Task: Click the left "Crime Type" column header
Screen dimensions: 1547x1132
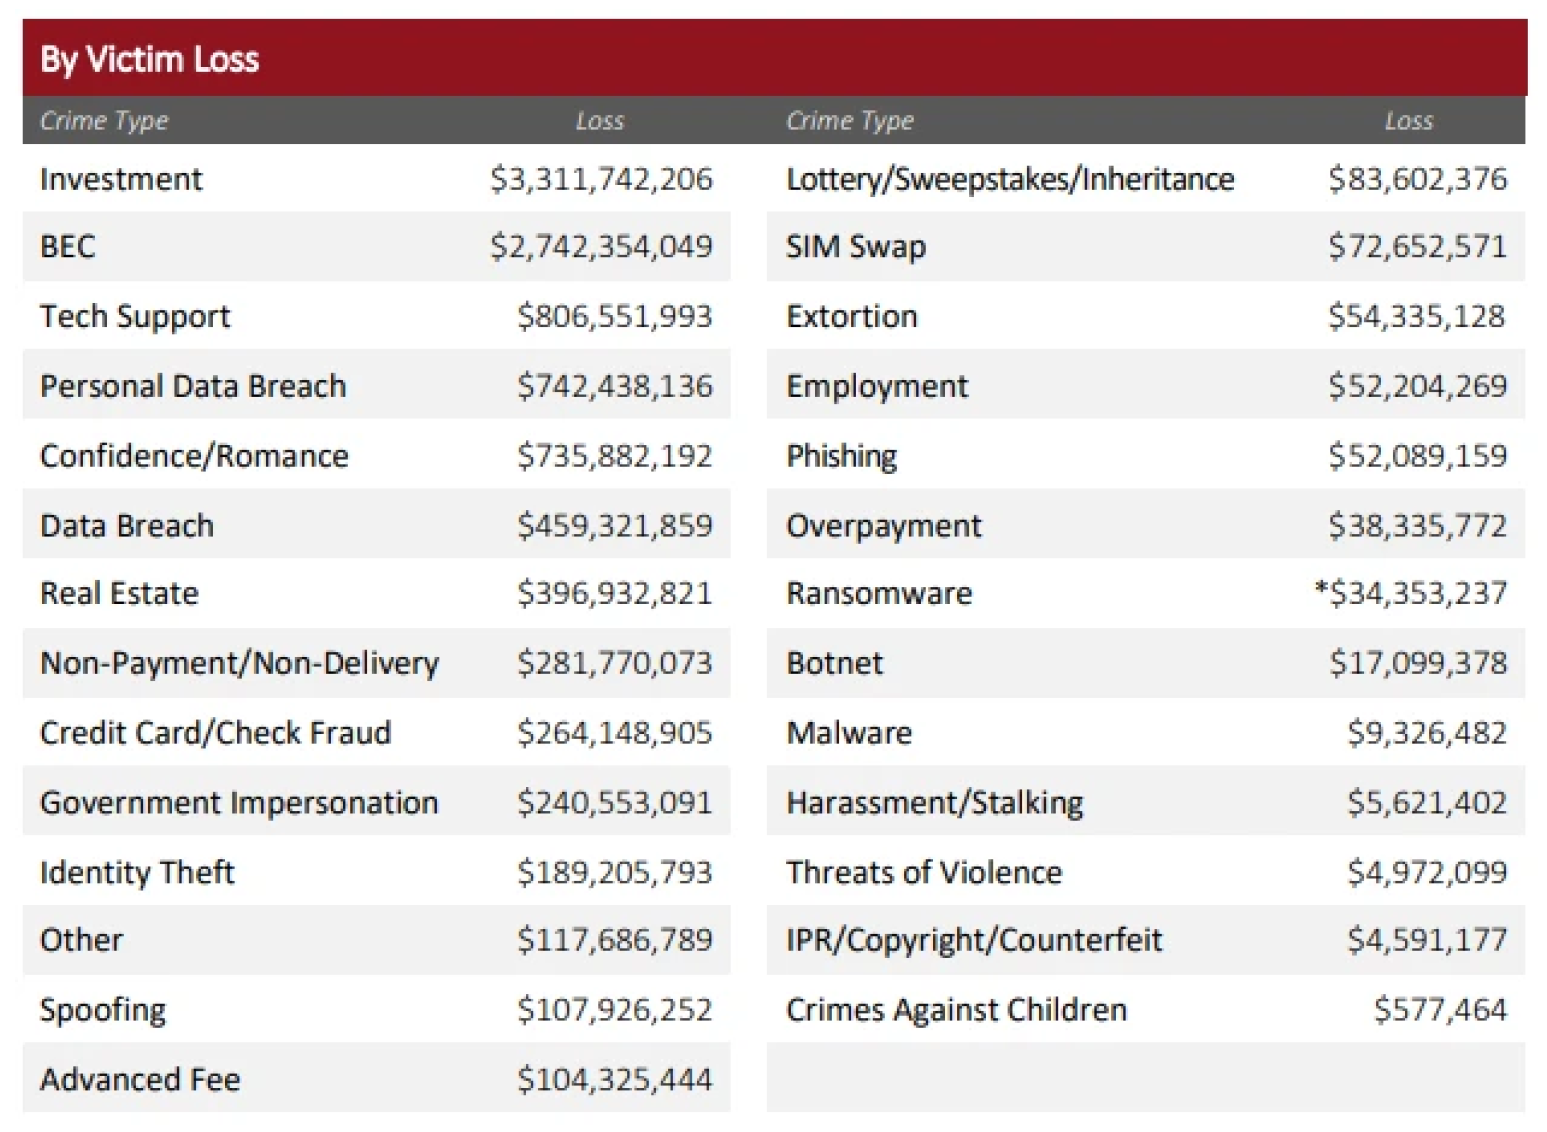Action: click(104, 121)
